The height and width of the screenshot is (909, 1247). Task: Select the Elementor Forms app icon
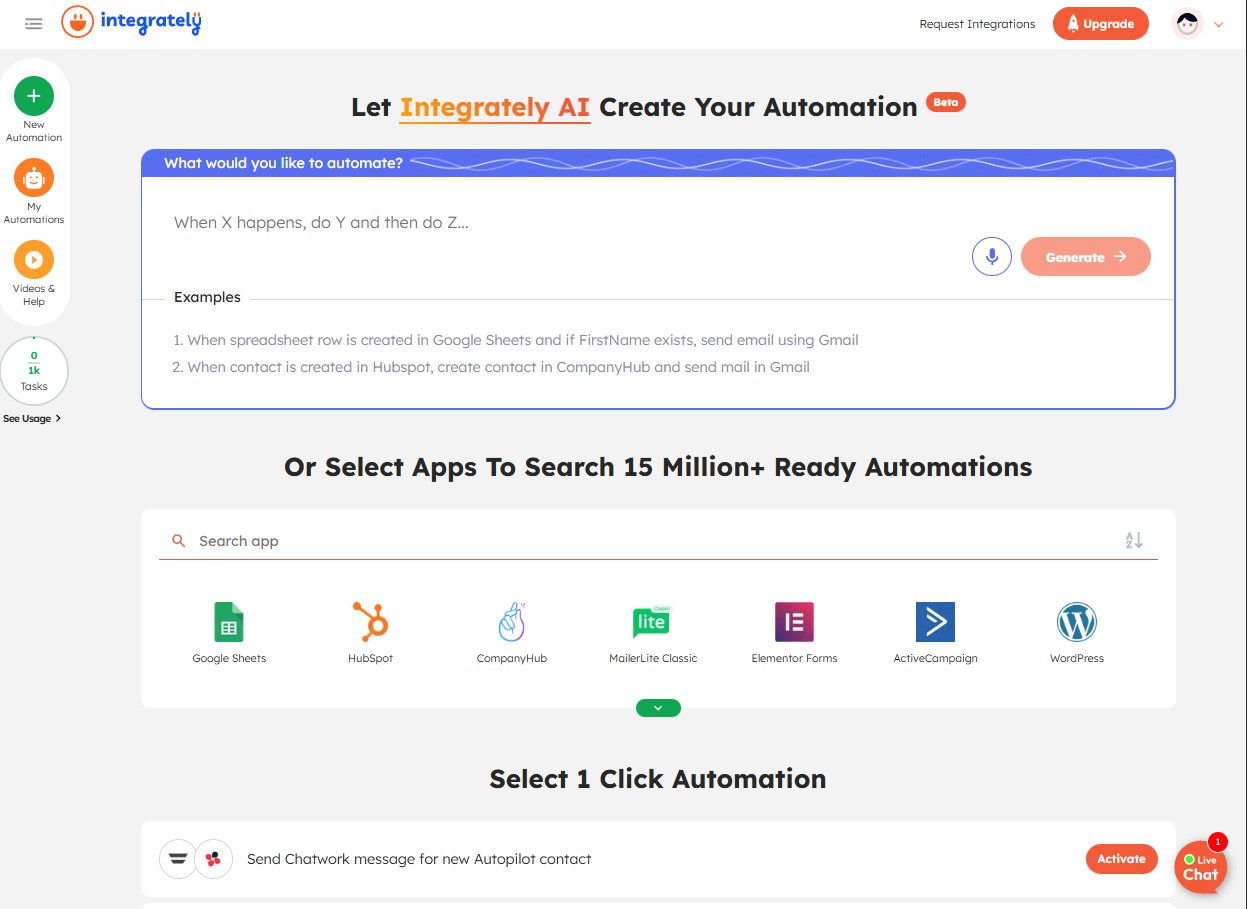[793, 621]
